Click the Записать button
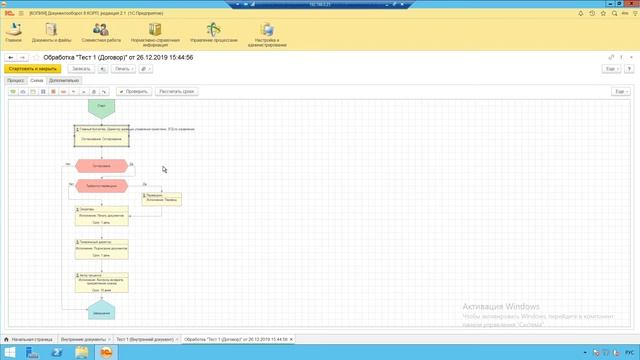The height and width of the screenshot is (360, 640). point(81,69)
